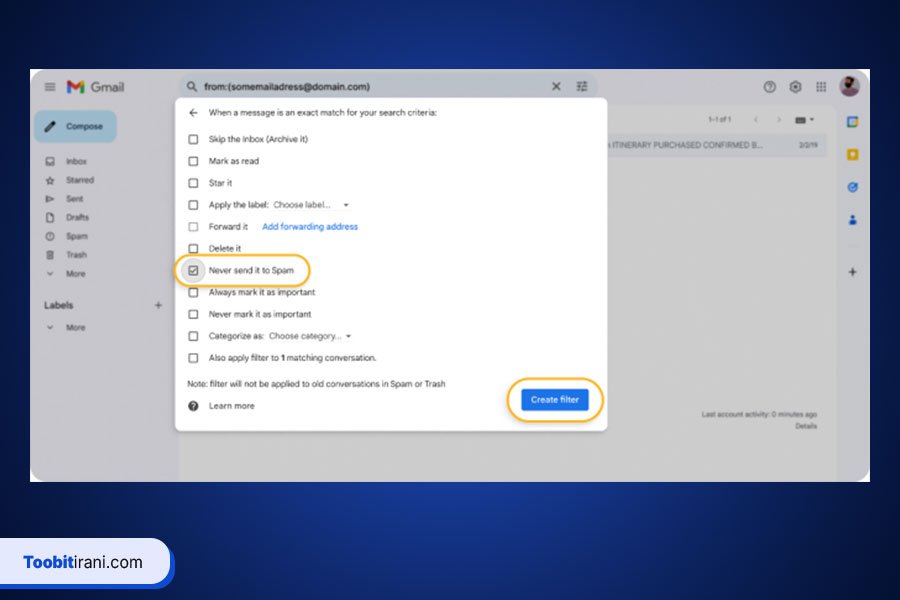Click the Create filter button
Screen dimensions: 900x600
[554, 400]
